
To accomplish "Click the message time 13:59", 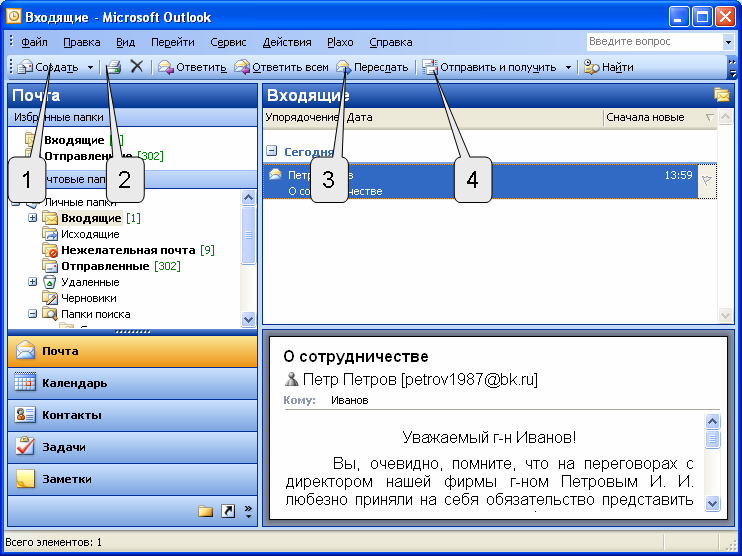I will click(x=679, y=175).
